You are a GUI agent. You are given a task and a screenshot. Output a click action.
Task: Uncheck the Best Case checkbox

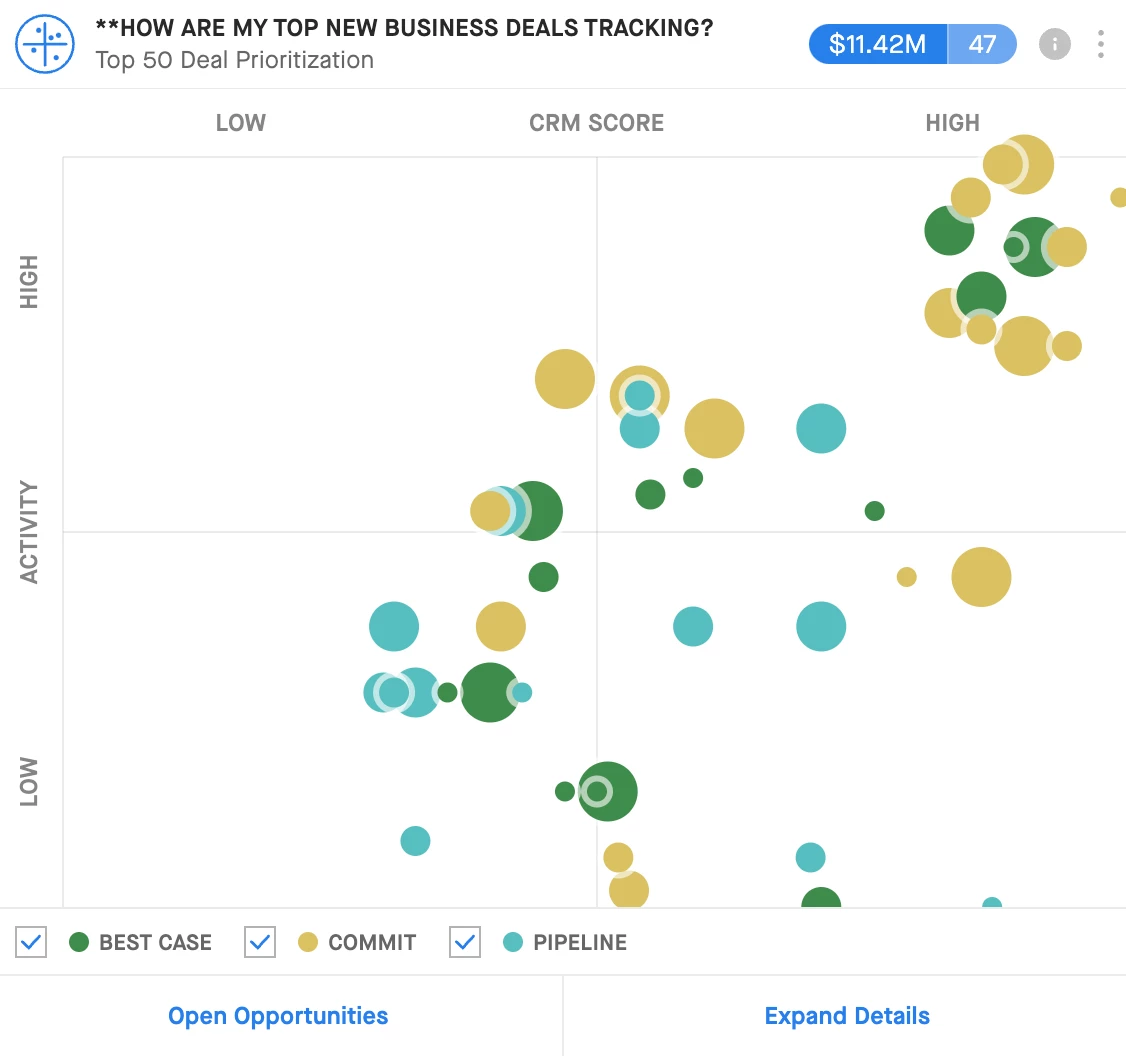31,942
